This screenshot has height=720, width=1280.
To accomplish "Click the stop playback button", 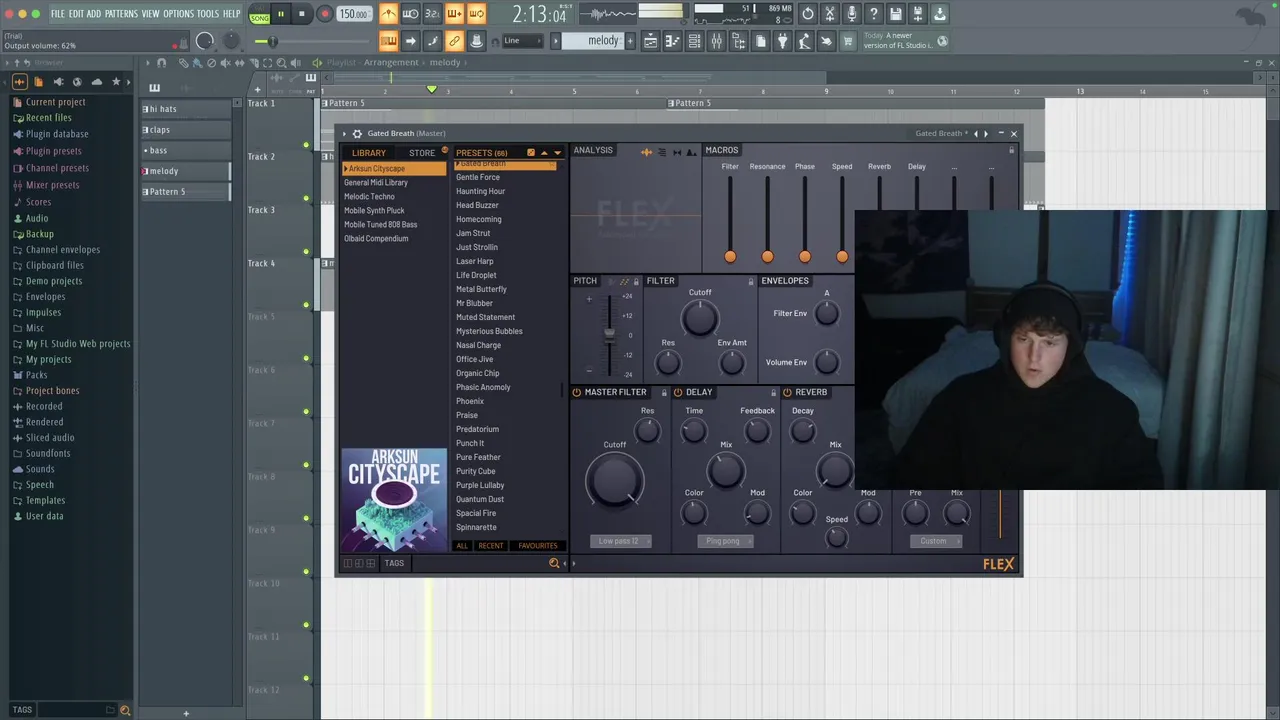I will [x=301, y=14].
